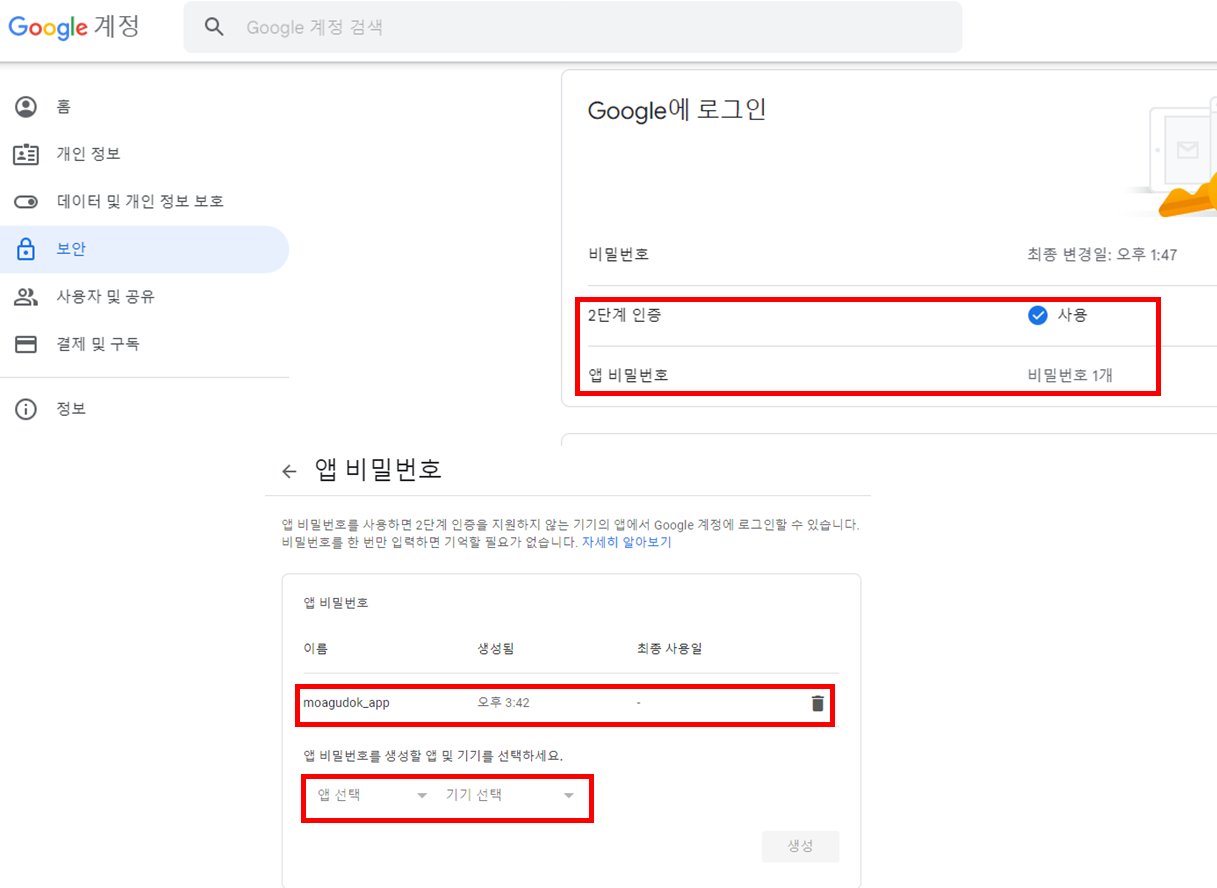This screenshot has height=888, width=1217.
Task: Expand the 기기 선택 dropdown
Action: tap(509, 795)
